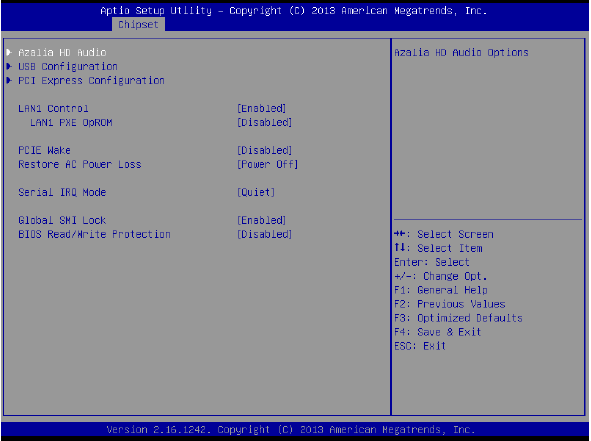The width and height of the screenshot is (591, 441).
Task: Open the Azalia HD Audio submenu
Action: pyautogui.click(x=62, y=52)
